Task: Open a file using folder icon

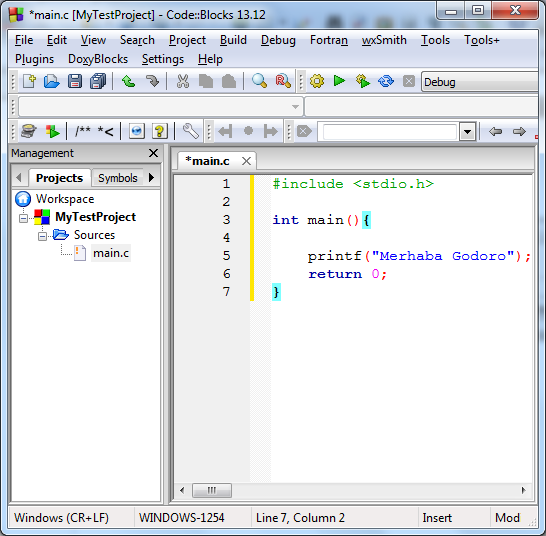Action: point(52,81)
